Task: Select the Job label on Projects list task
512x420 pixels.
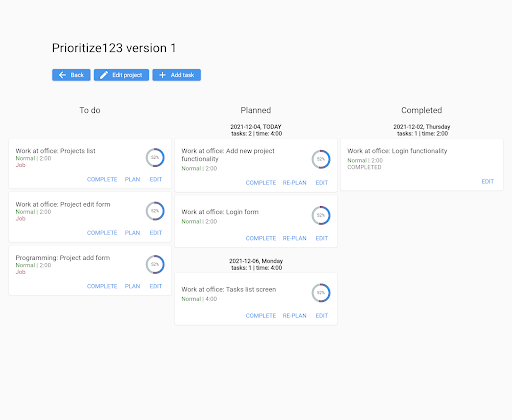Action: click(x=21, y=165)
